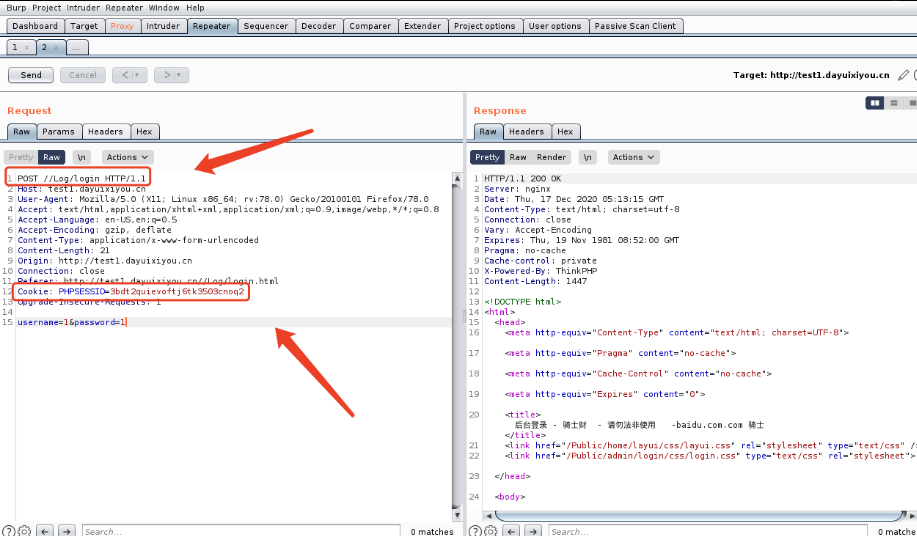This screenshot has height=536, width=917.
Task: Switch to top-bottom stacked layout view
Action: pos(894,103)
